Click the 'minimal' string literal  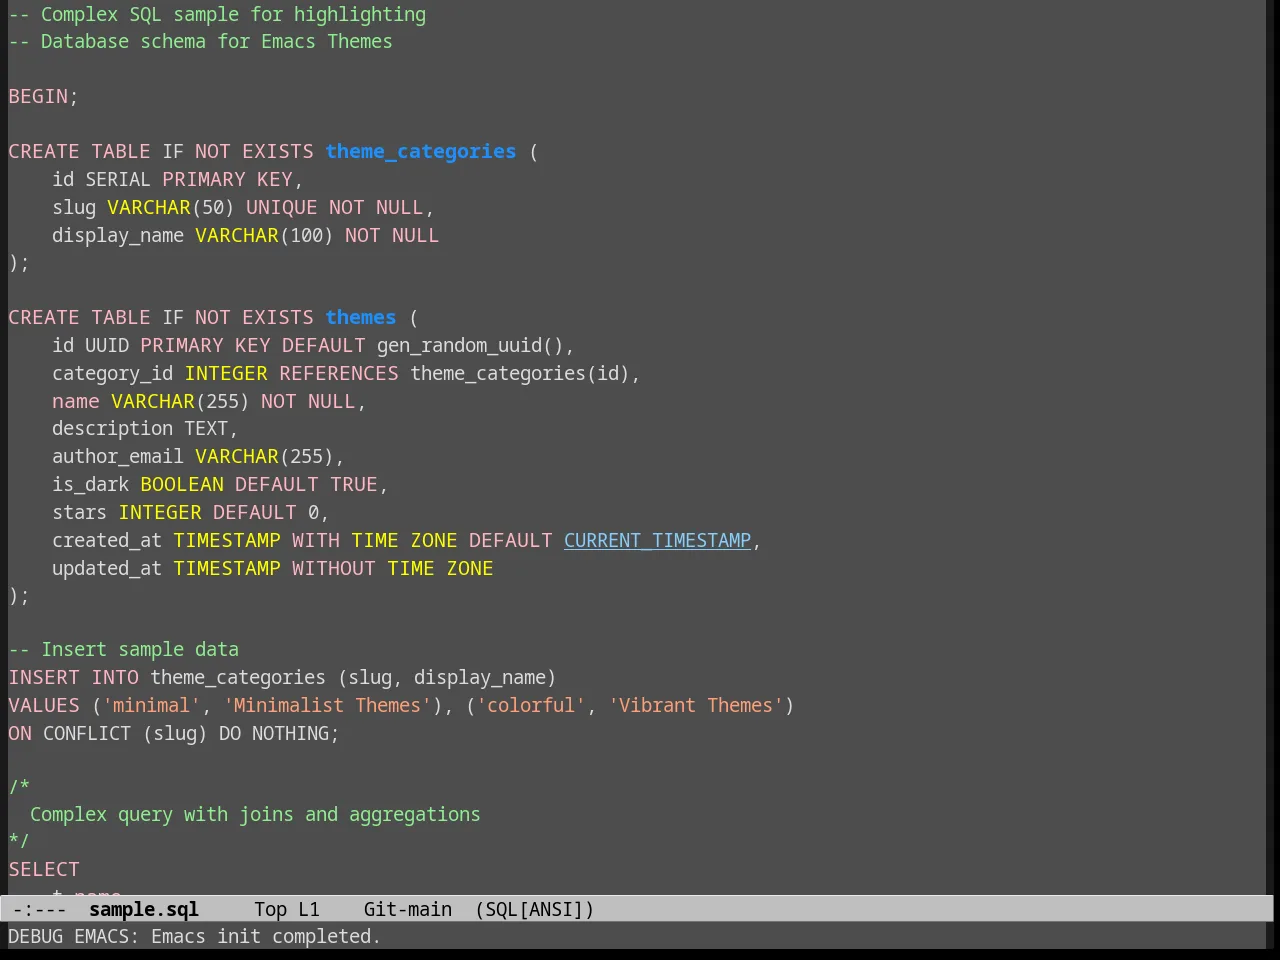coord(151,705)
